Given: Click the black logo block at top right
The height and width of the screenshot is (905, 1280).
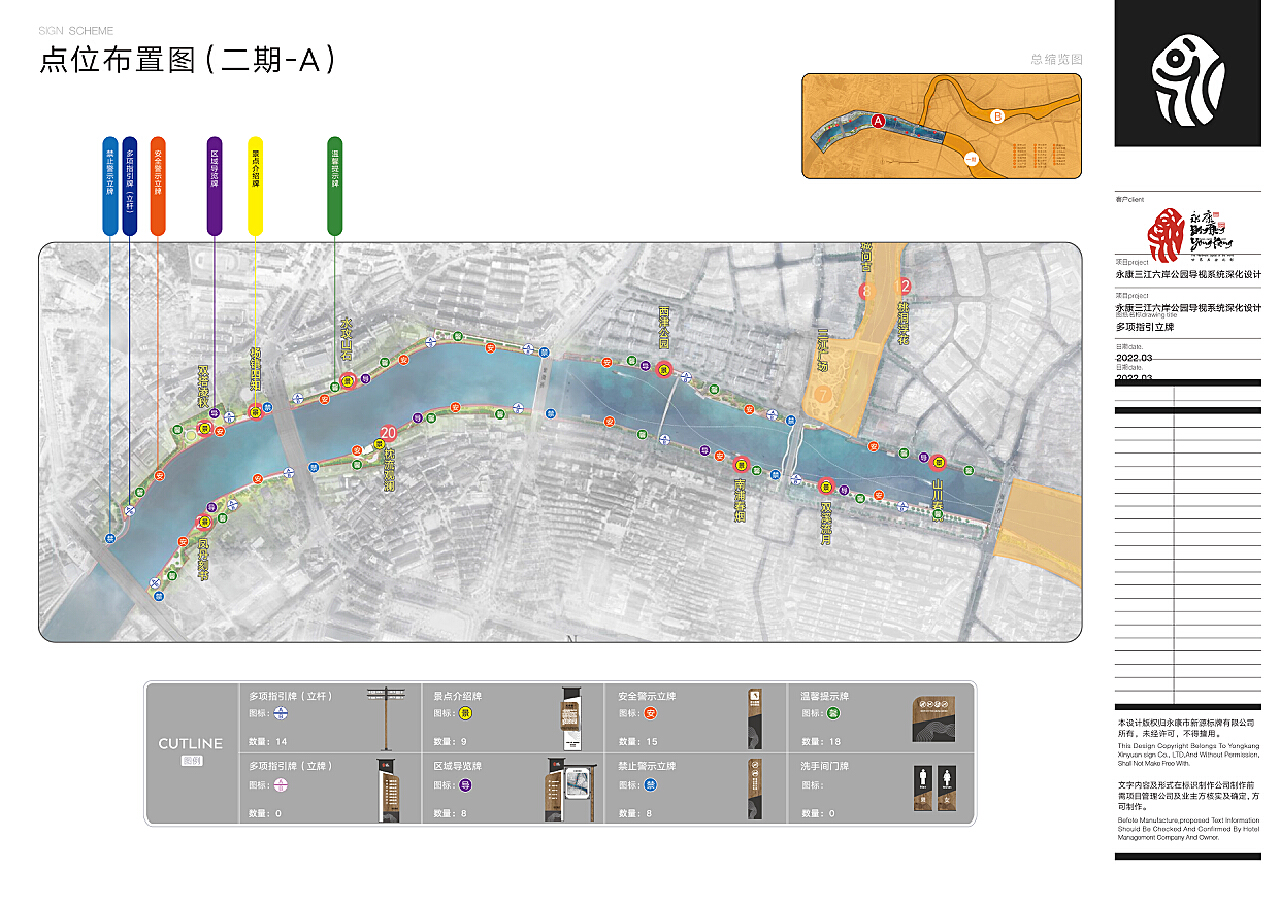Looking at the screenshot, I should click(1188, 73).
